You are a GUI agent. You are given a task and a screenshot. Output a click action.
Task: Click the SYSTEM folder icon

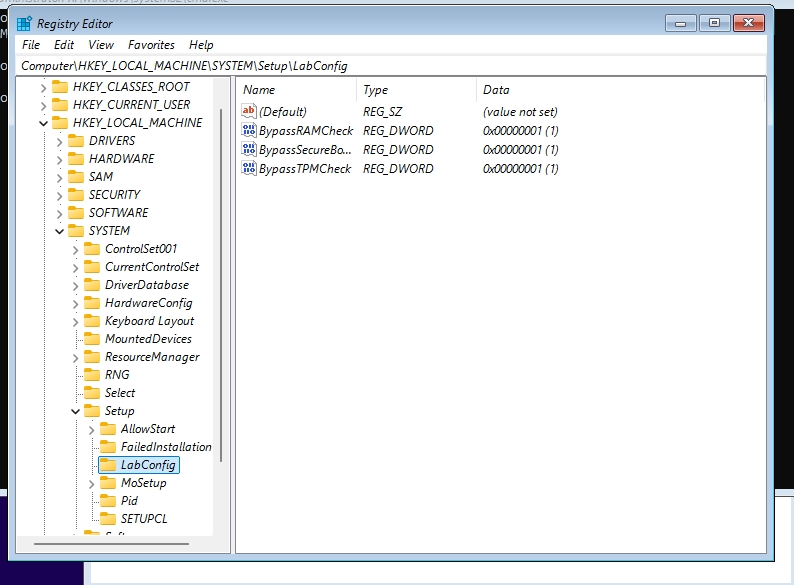pos(76,230)
